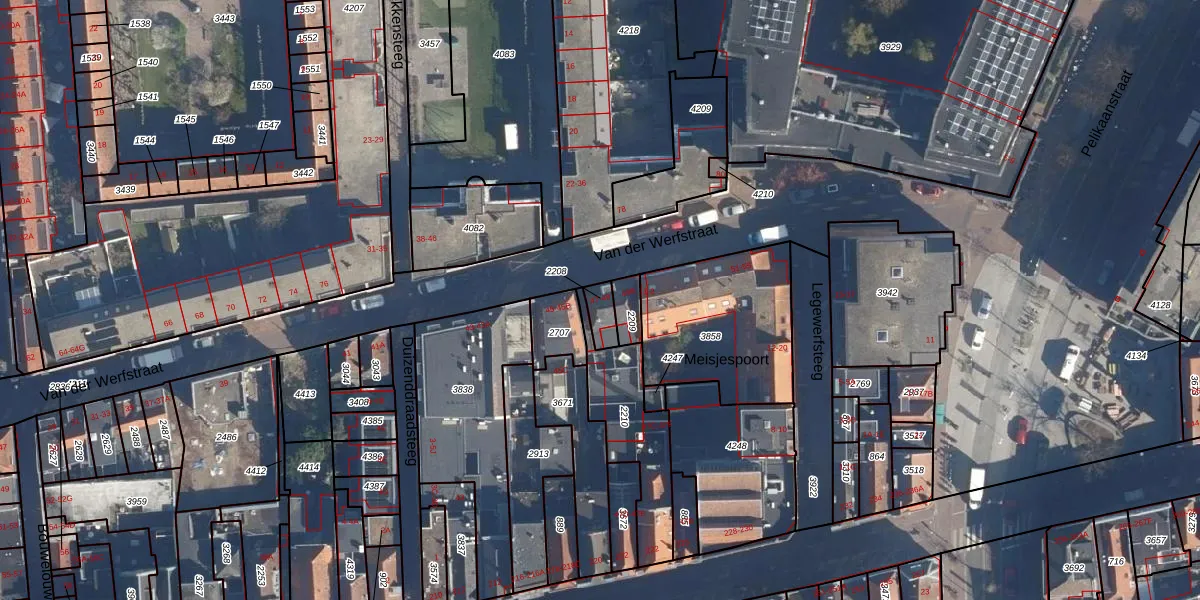Click parcel number 2486

point(227,437)
